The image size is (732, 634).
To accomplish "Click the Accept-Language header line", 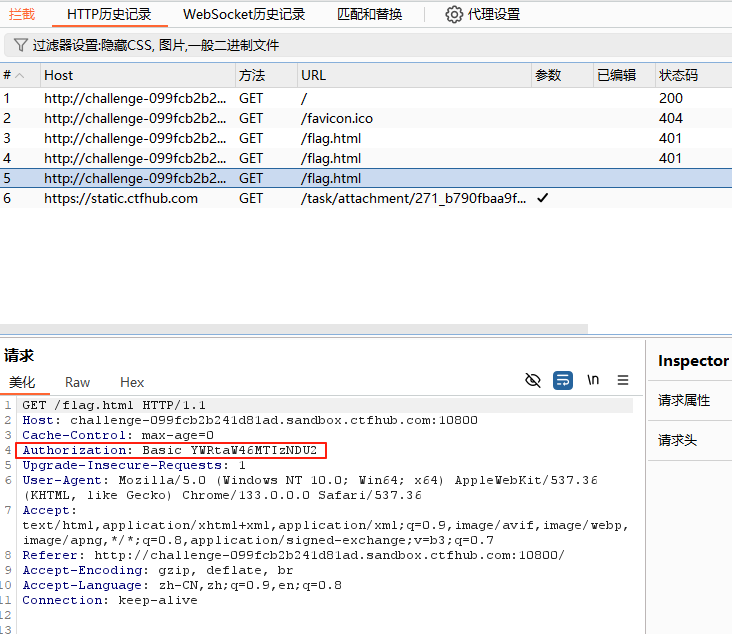I will pyautogui.click(x=182, y=585).
